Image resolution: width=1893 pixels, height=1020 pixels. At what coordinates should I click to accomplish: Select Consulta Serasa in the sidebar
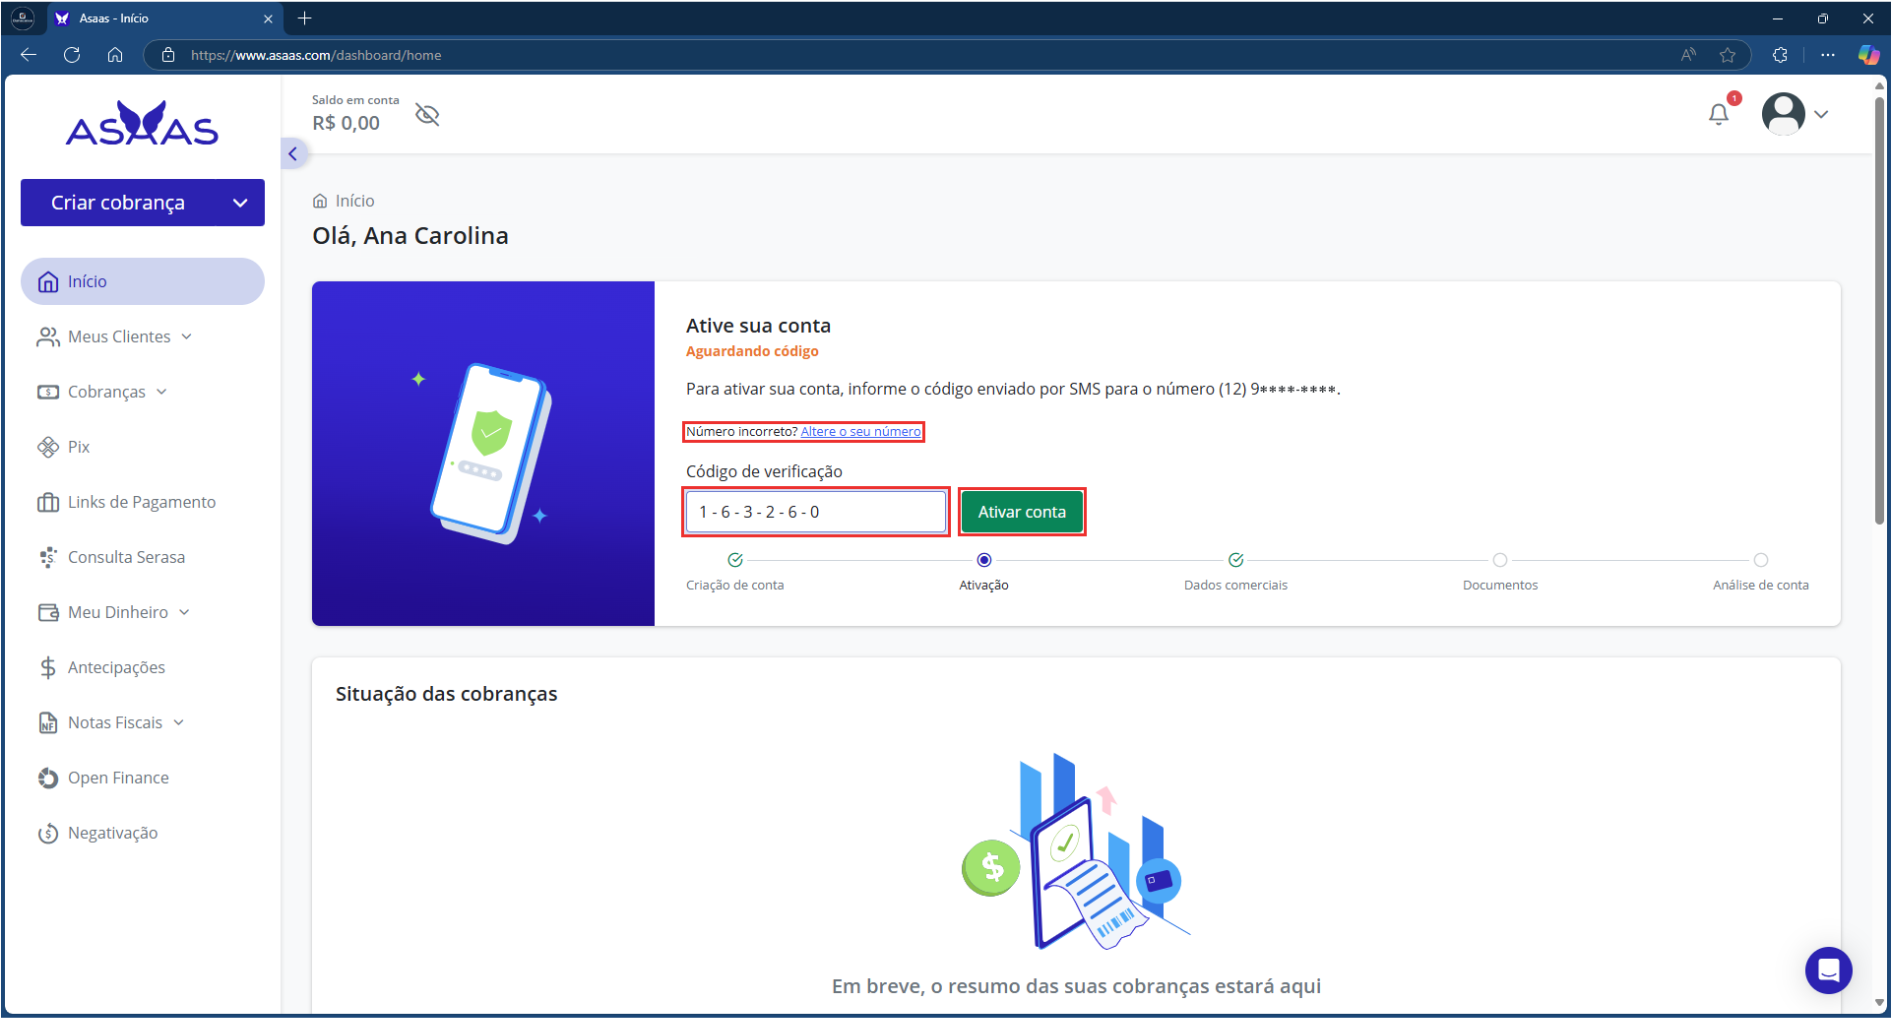coord(126,557)
